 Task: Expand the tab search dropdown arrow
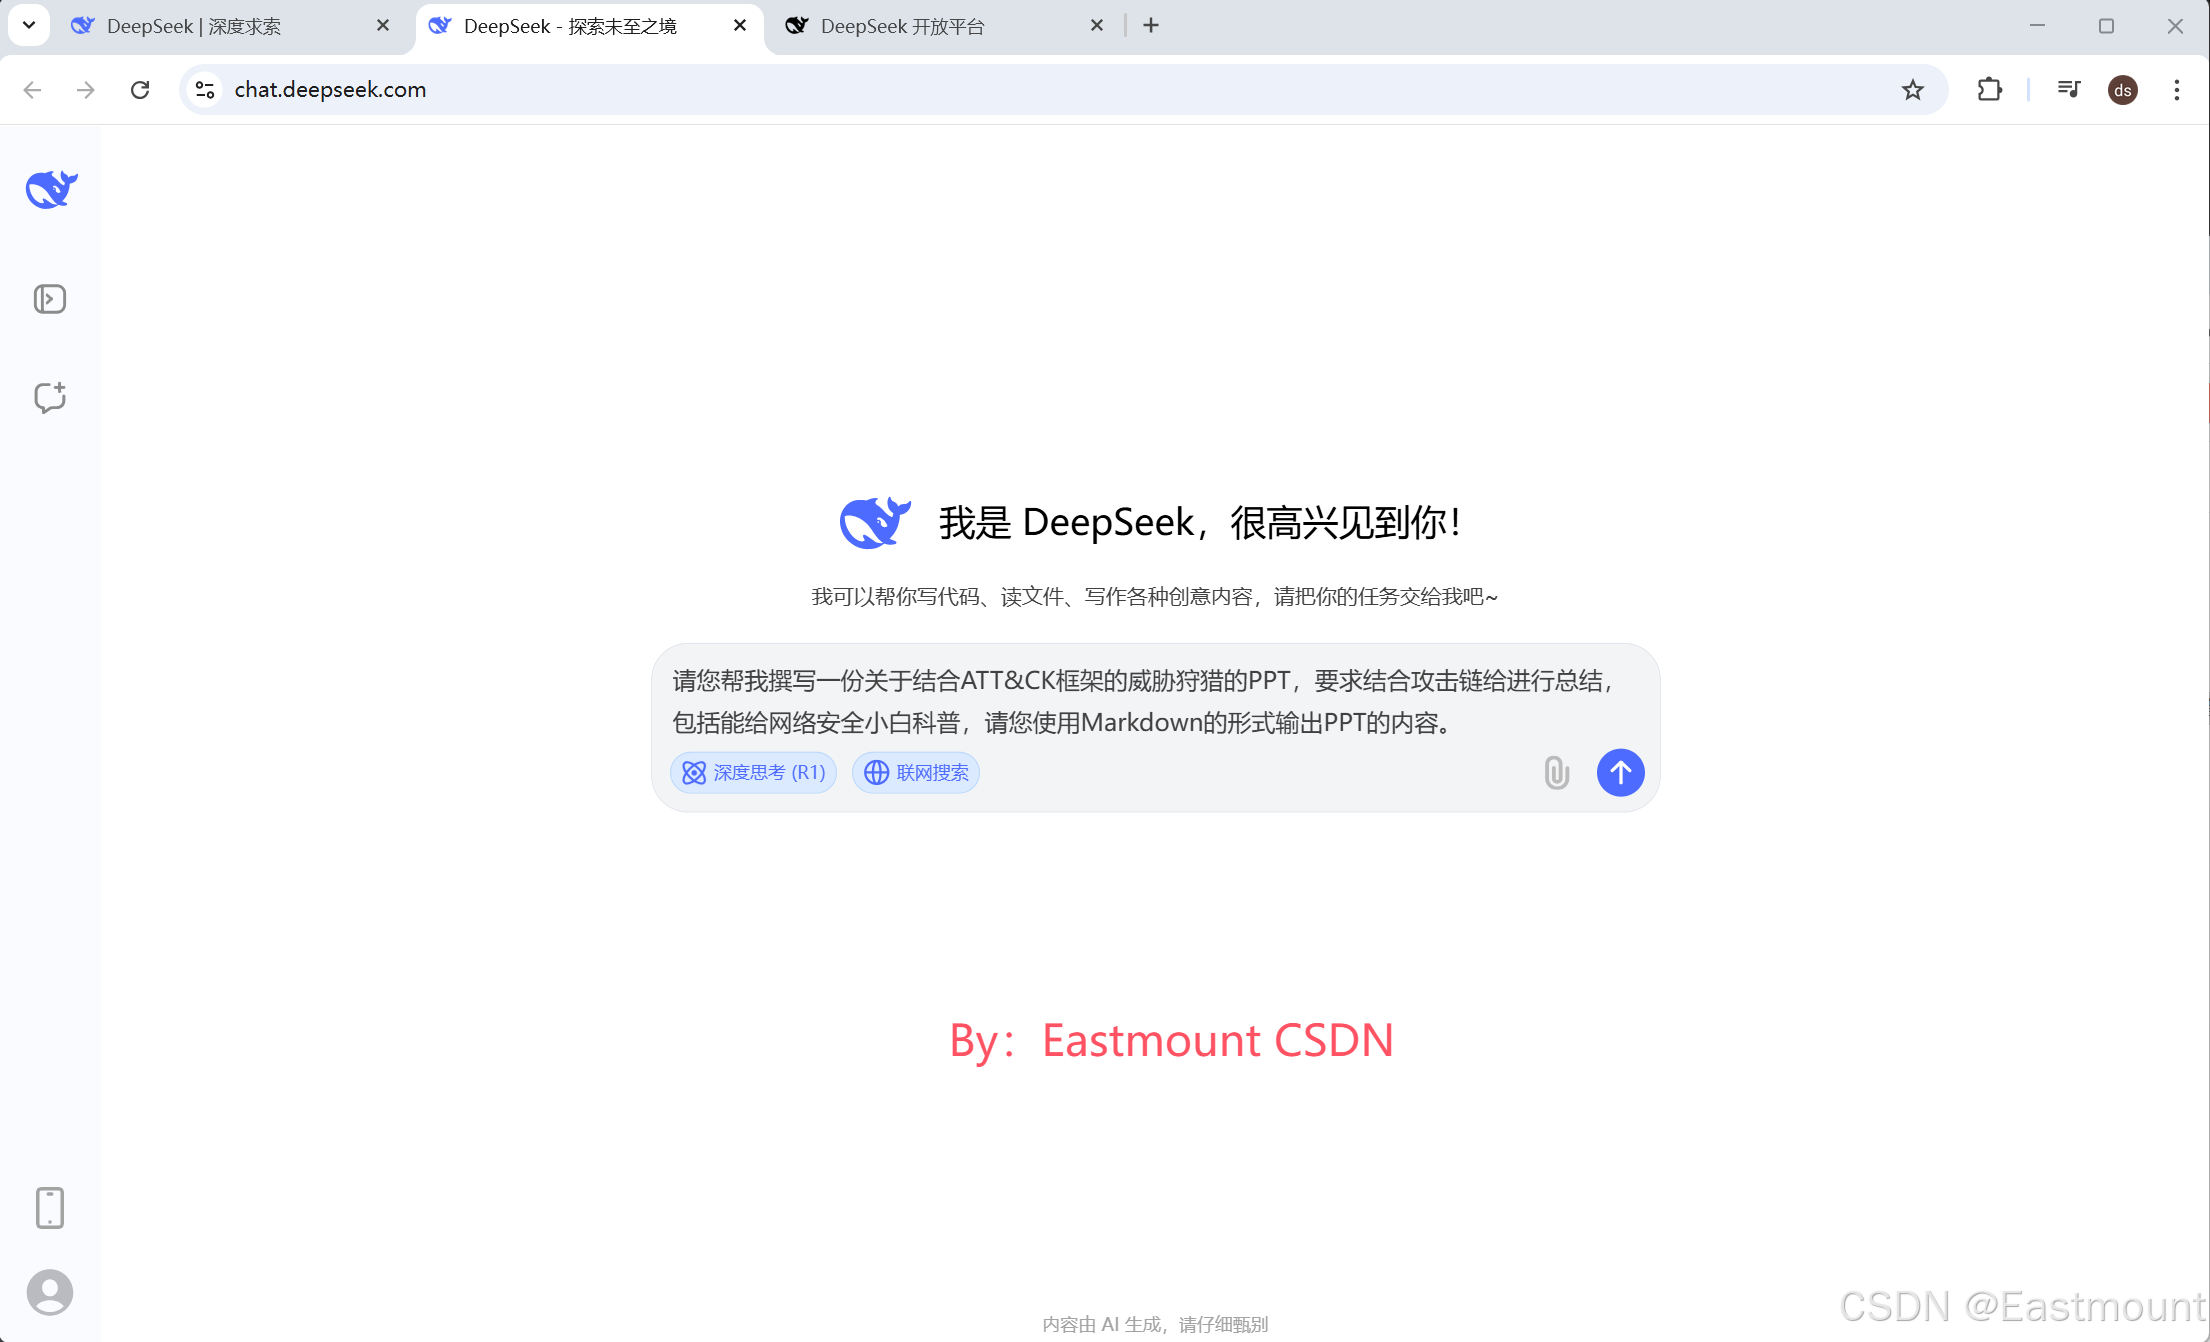pos(29,26)
